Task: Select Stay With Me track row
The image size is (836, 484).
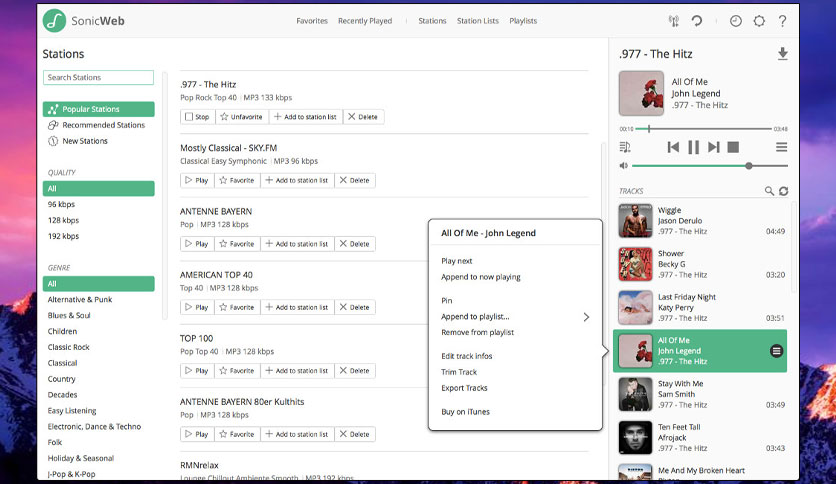Action: pos(700,394)
